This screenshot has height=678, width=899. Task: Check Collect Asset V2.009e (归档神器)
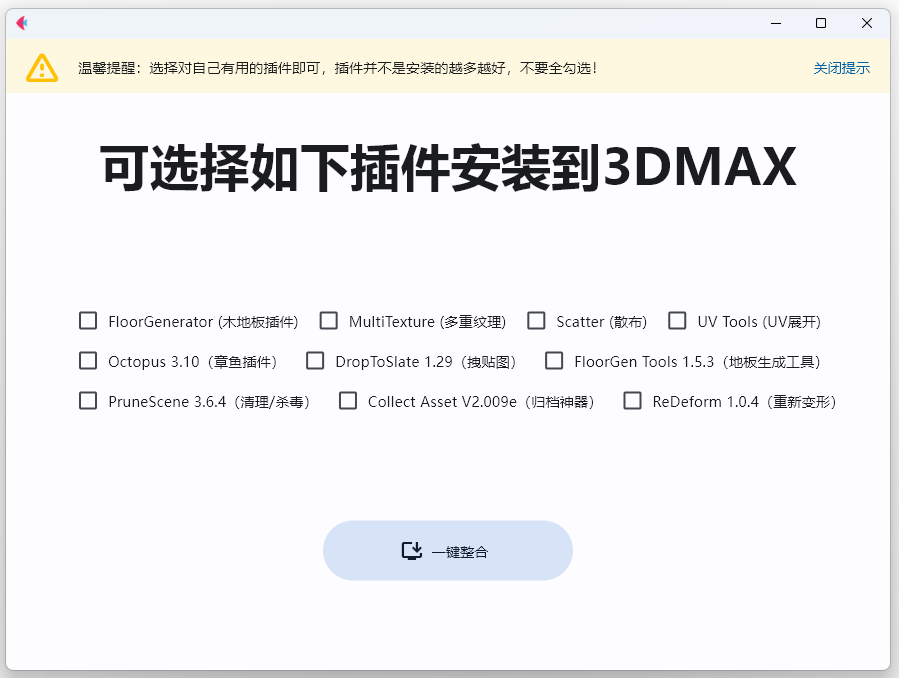point(348,401)
